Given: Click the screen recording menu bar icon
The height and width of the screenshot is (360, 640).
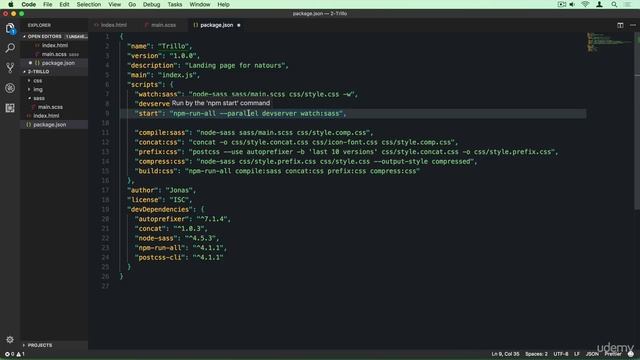Looking at the screenshot, I should 562,4.
